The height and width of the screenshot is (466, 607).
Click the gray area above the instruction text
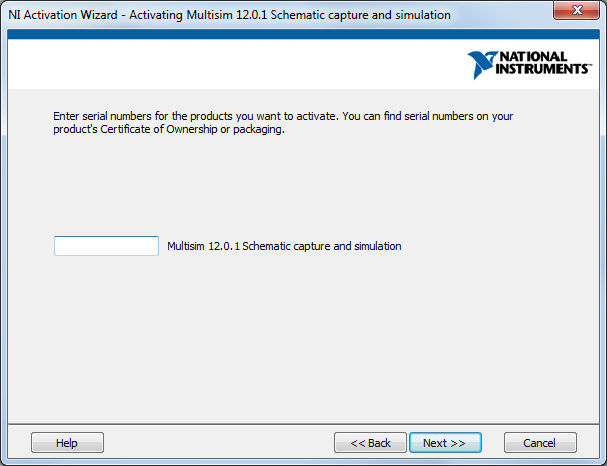click(300, 98)
